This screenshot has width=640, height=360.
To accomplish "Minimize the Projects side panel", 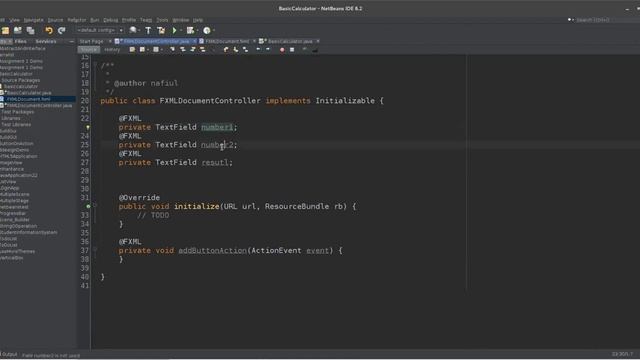I will coord(72,42).
